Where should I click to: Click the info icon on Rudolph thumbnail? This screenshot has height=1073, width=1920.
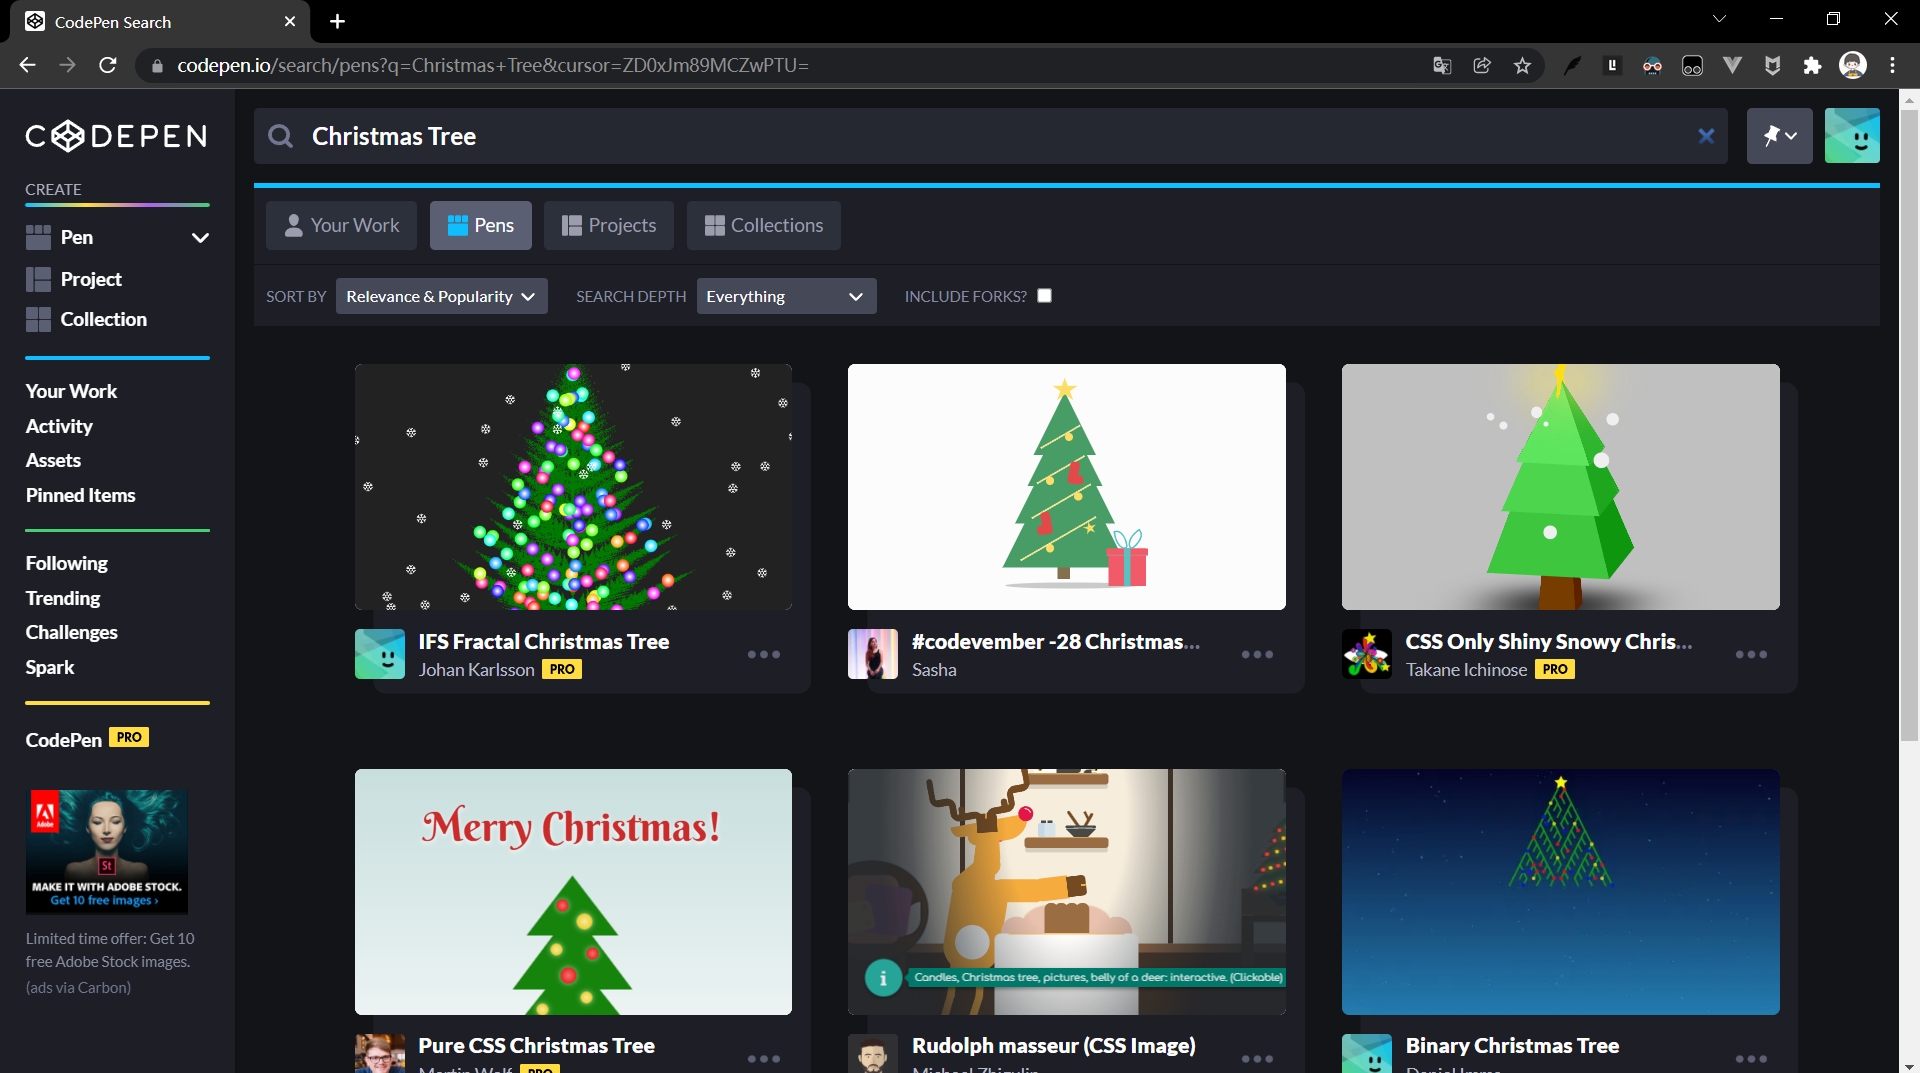coord(883,978)
